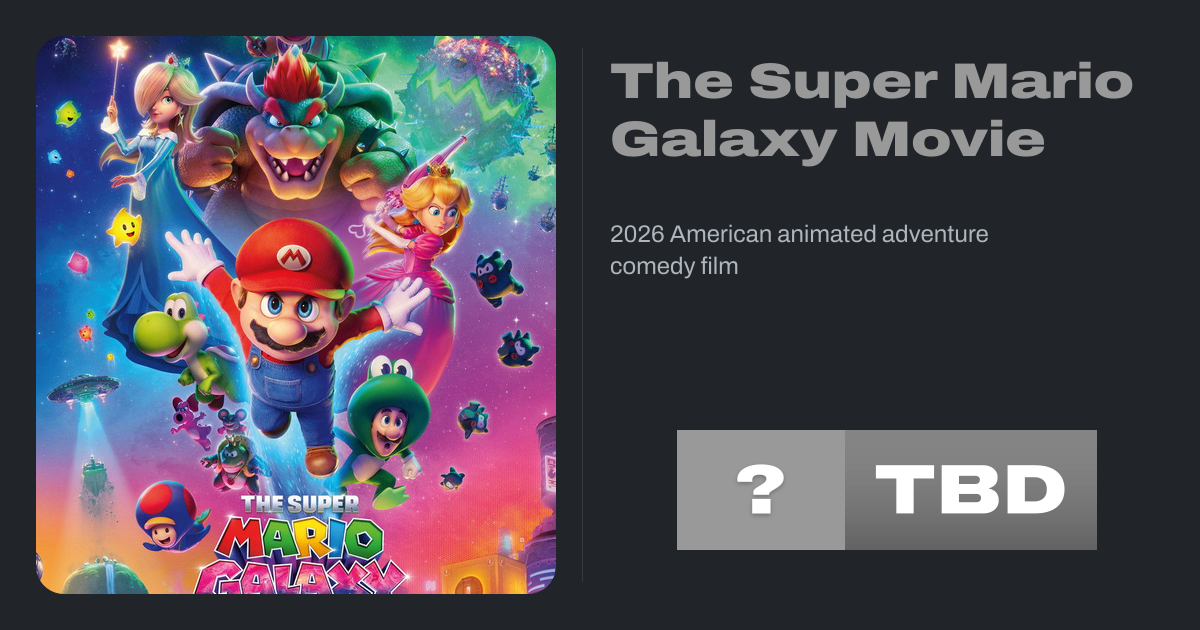Image resolution: width=1200 pixels, height=630 pixels.
Task: Click the UFO spaceship on poster
Action: (84, 390)
